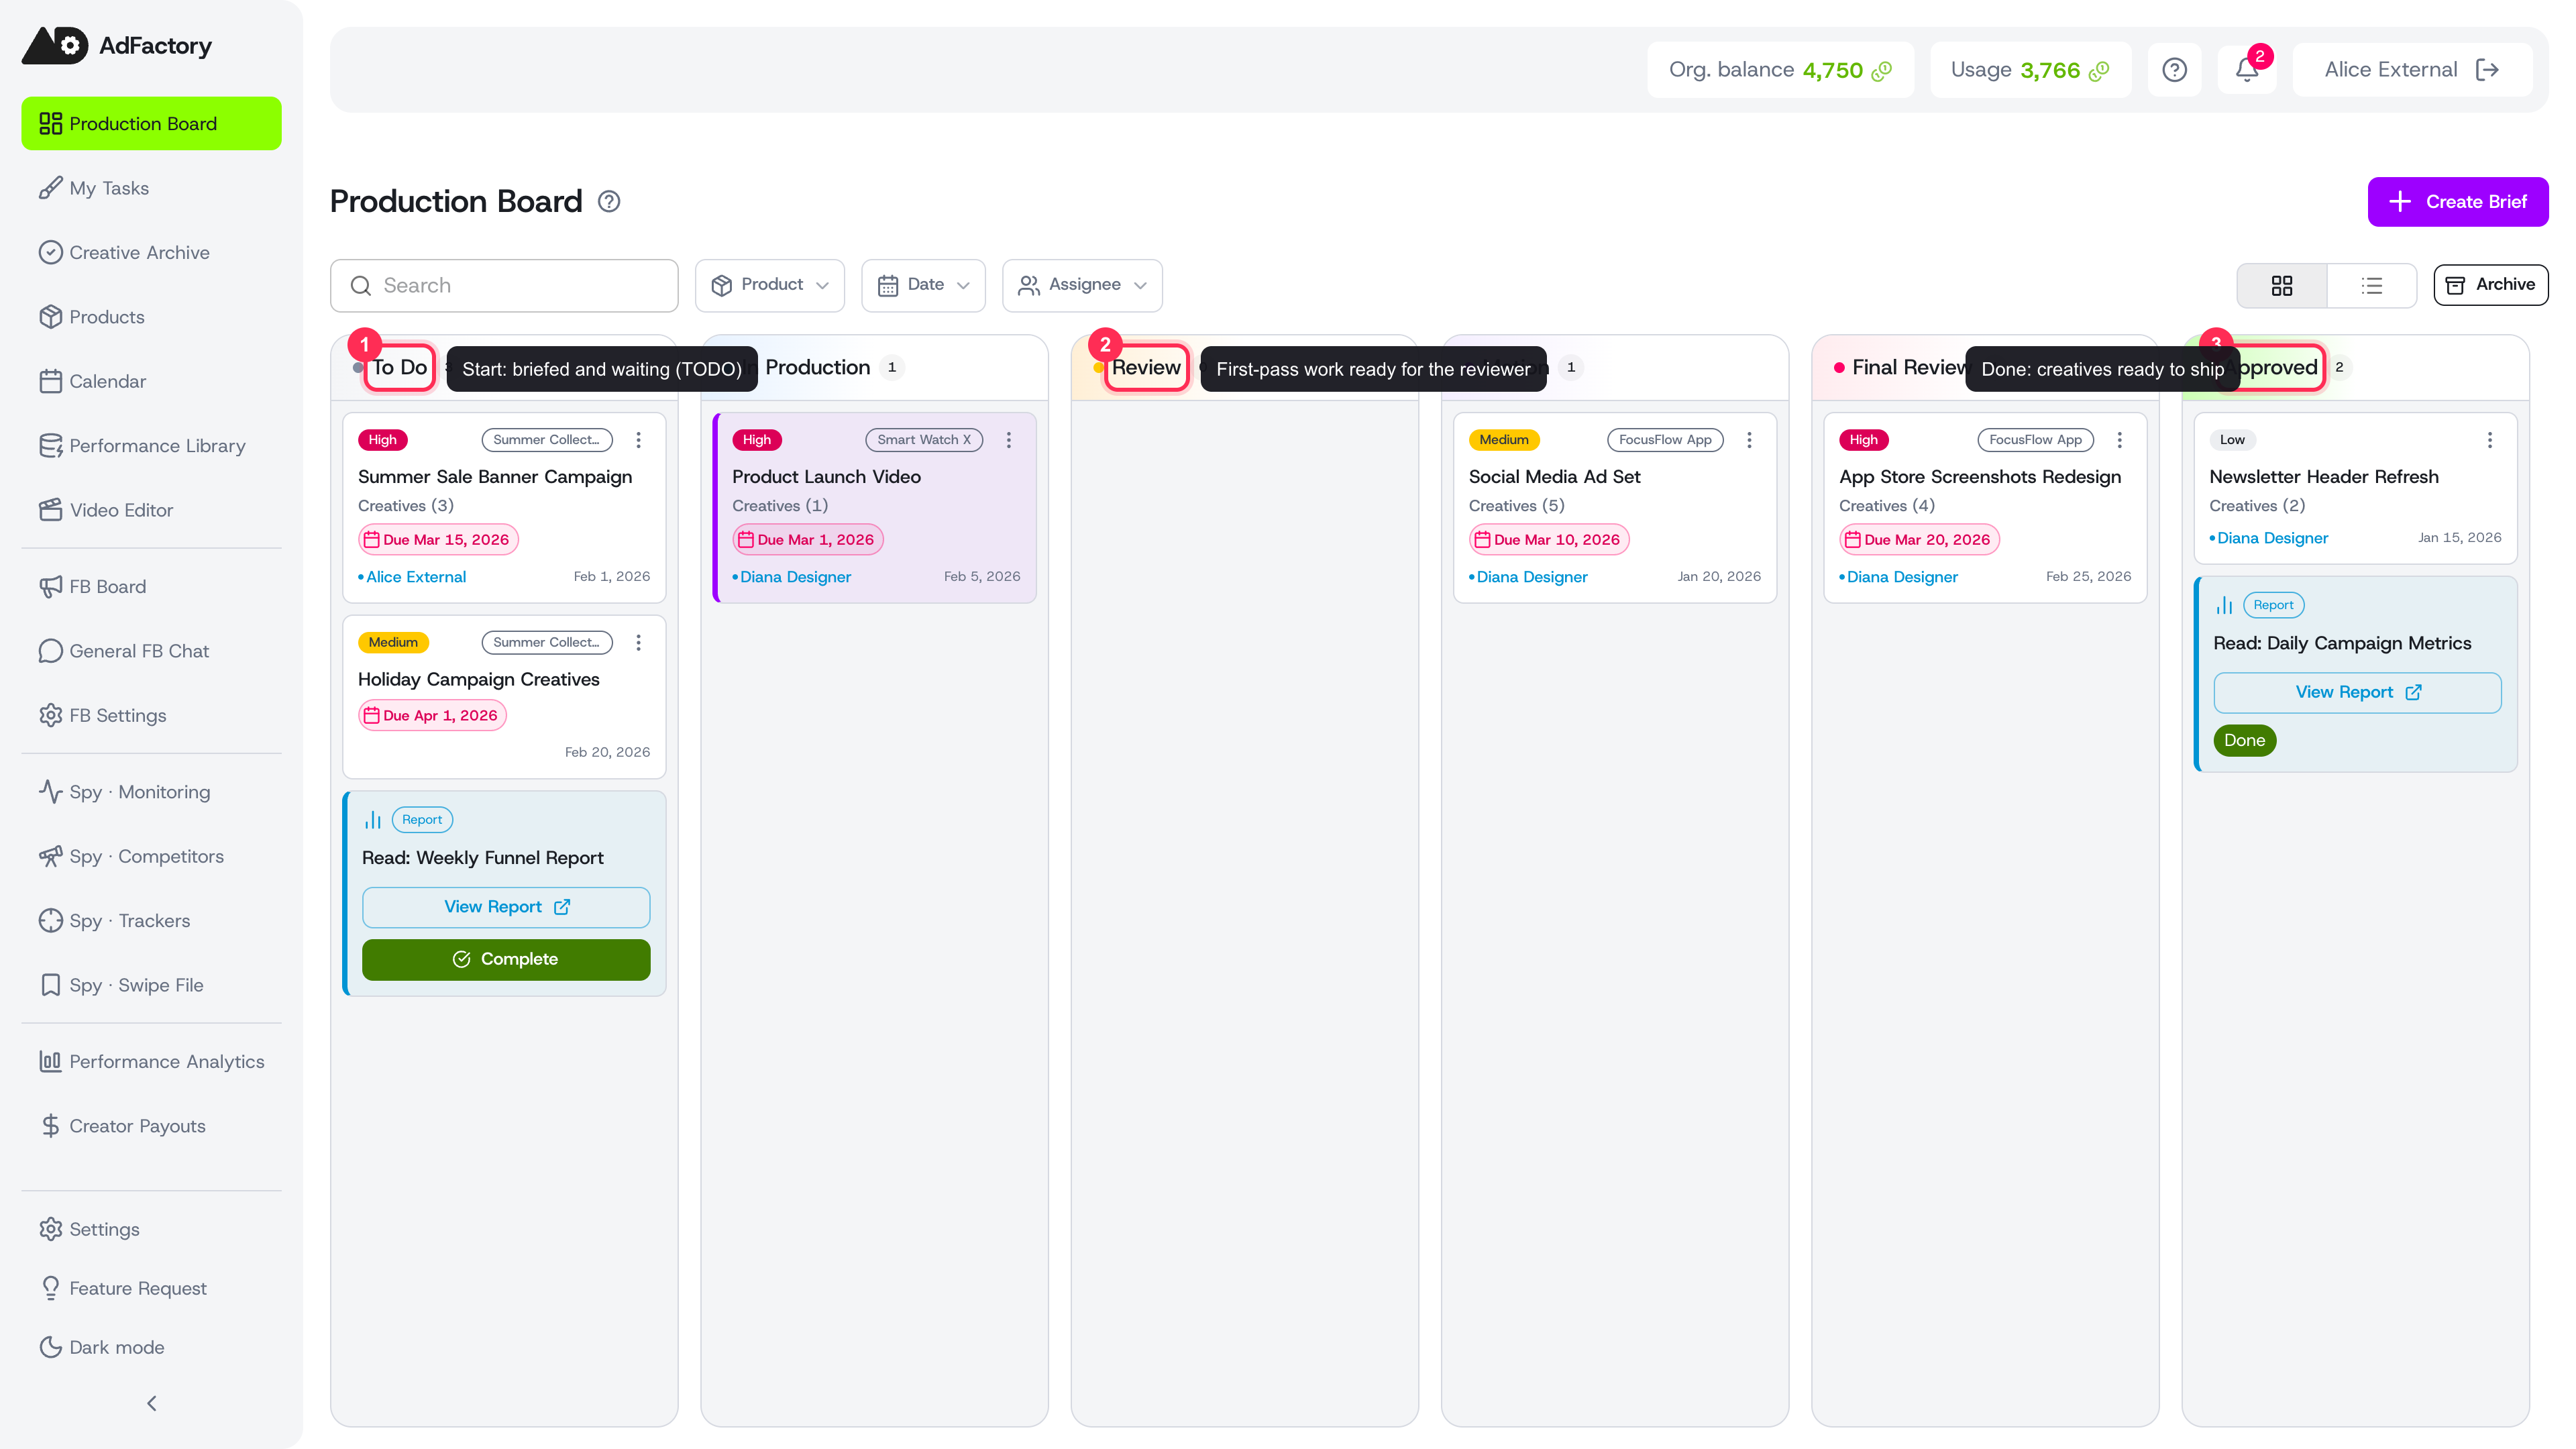
Task: Open Spy · Competitors
Action: tap(151, 857)
